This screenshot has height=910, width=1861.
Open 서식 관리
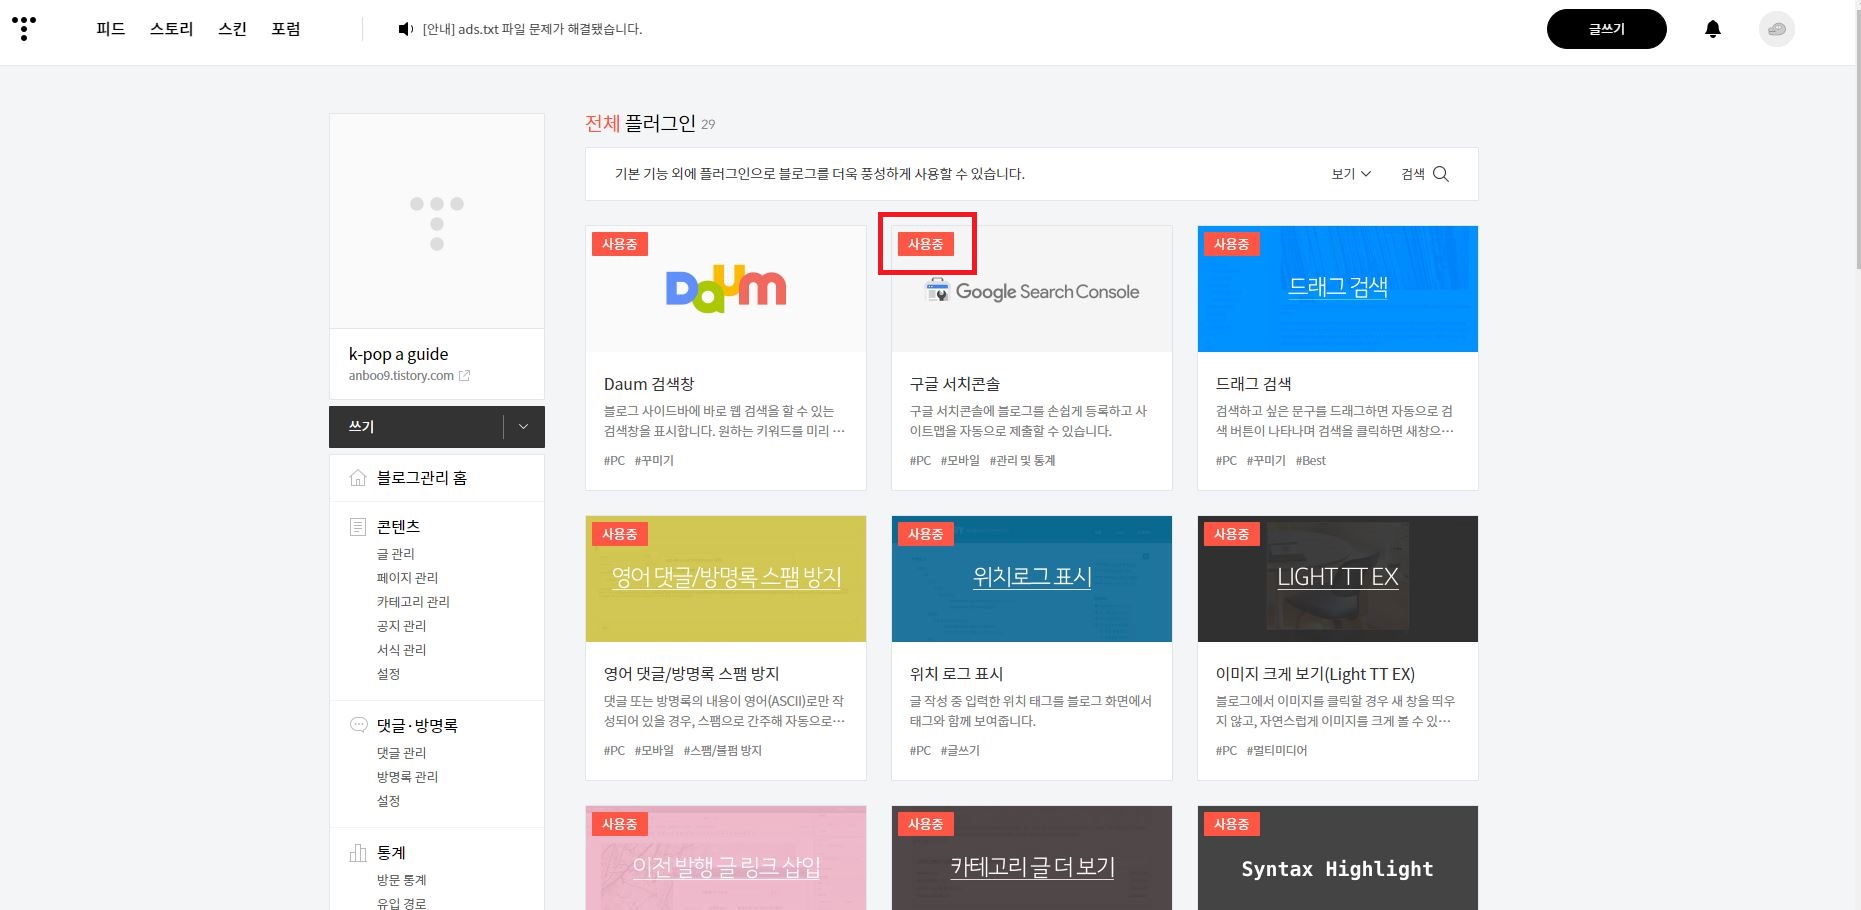(x=401, y=650)
